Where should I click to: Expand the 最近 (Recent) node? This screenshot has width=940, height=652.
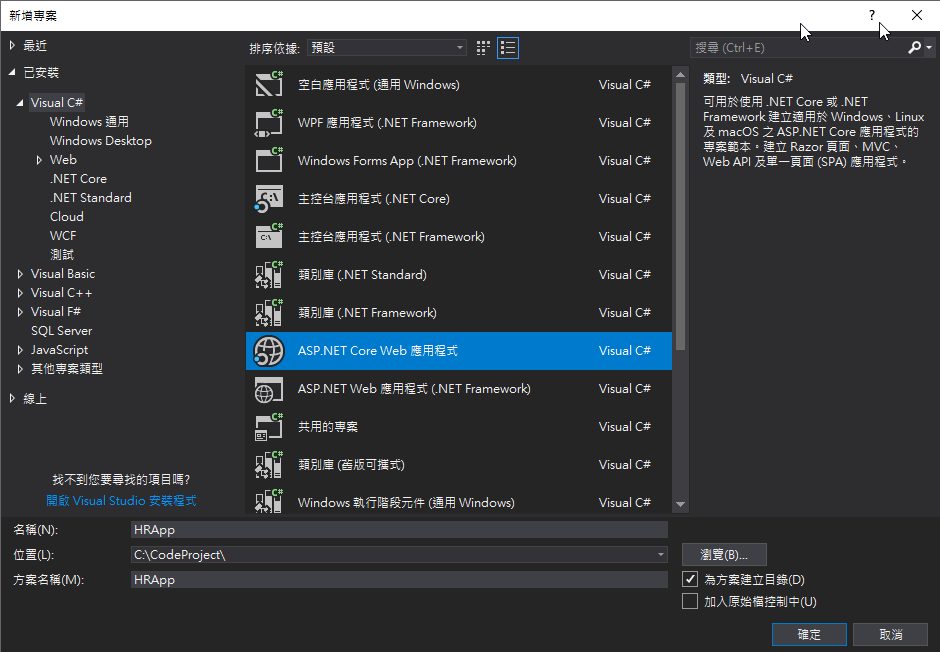pos(12,45)
